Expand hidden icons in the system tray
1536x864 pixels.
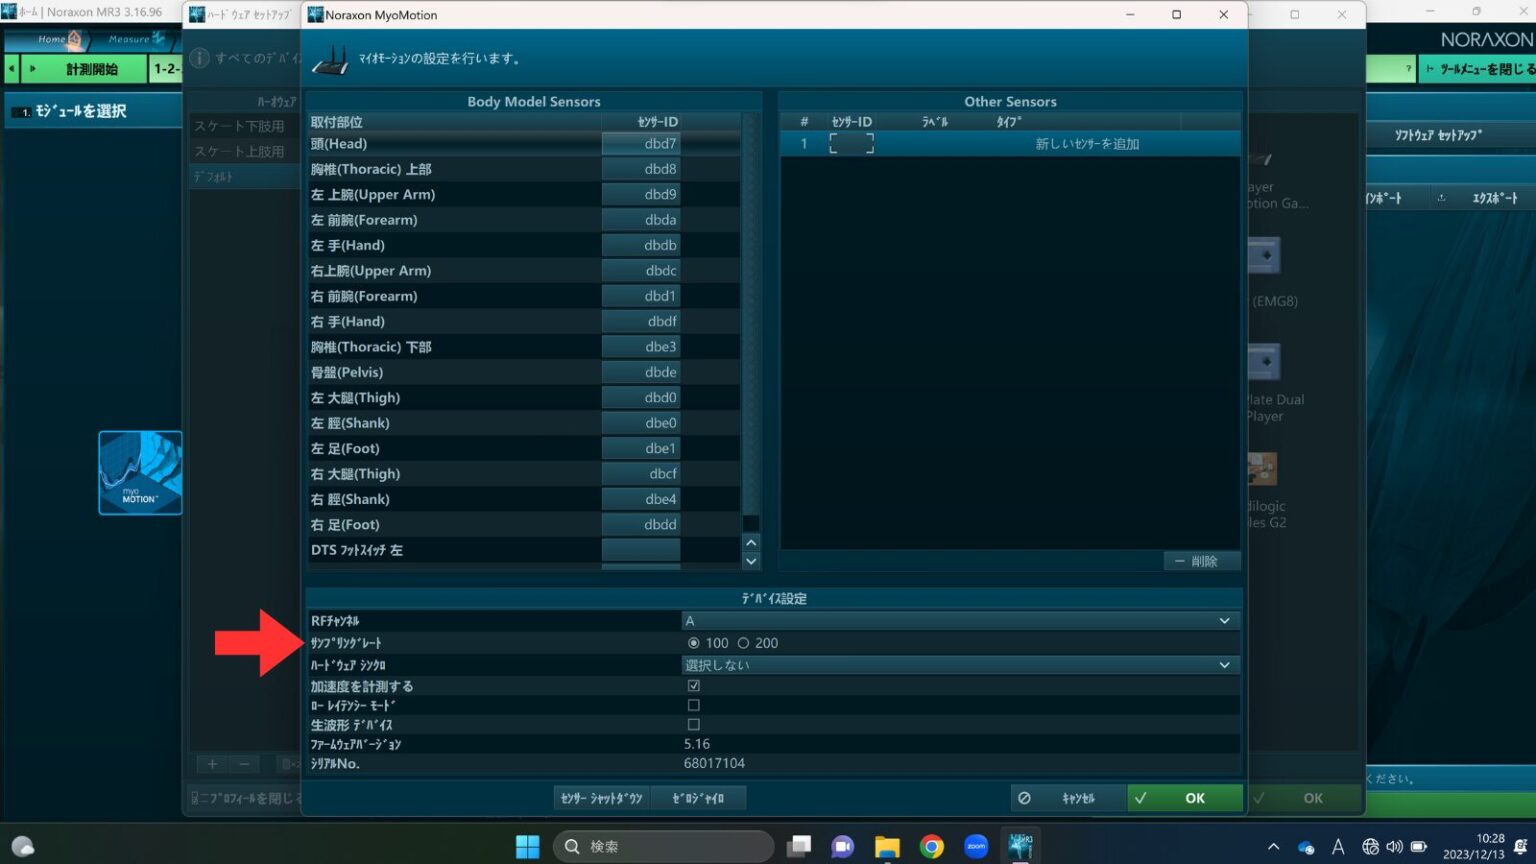click(1272, 845)
